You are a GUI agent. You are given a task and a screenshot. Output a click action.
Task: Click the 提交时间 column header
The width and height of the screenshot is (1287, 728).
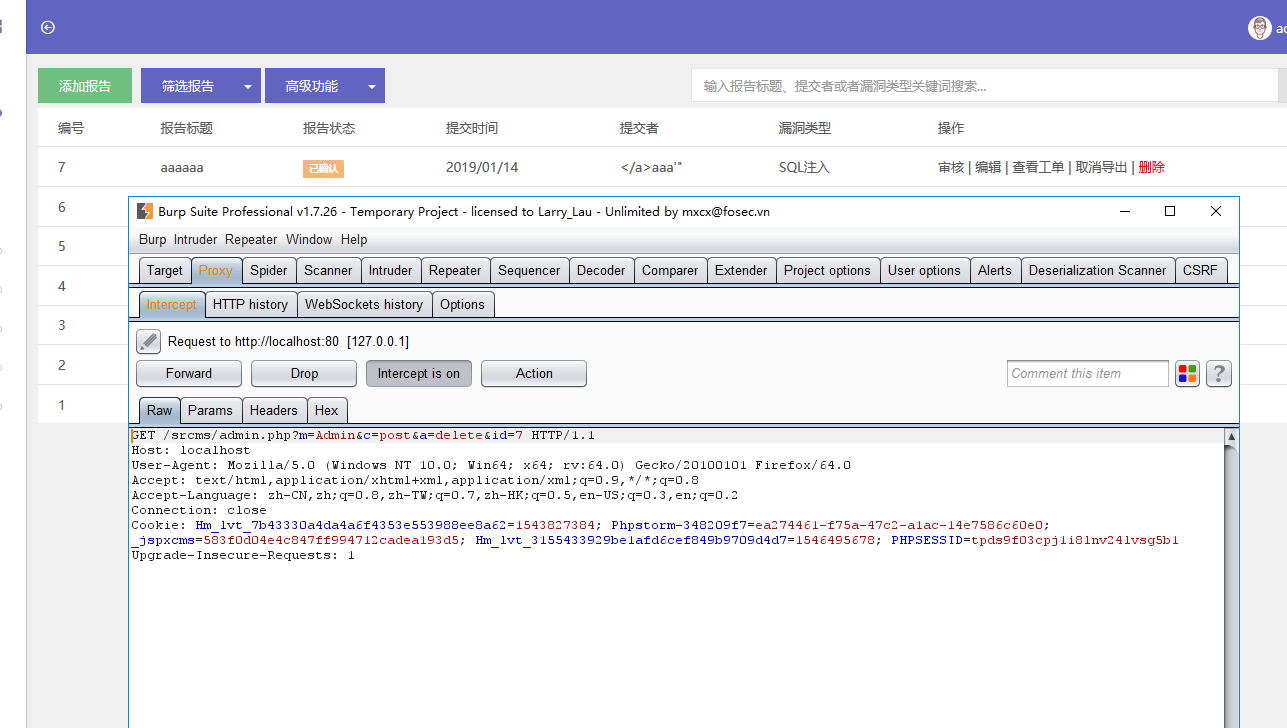click(472, 128)
